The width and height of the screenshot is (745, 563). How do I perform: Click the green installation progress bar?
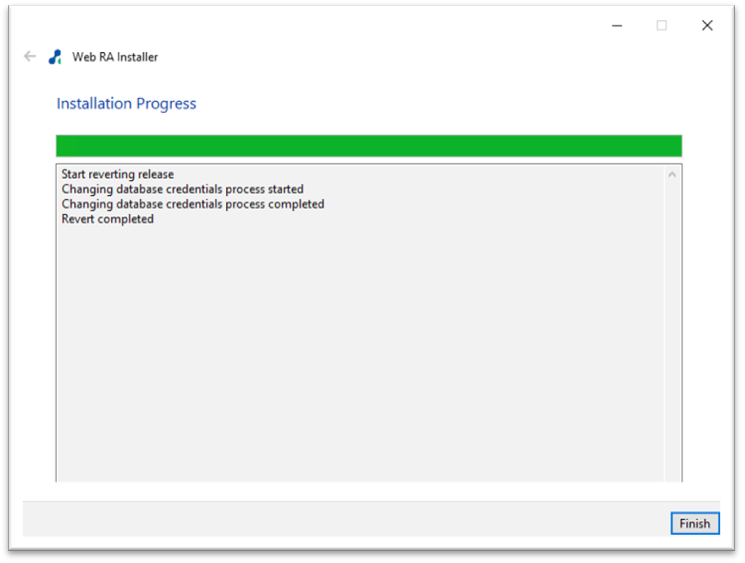coord(368,146)
